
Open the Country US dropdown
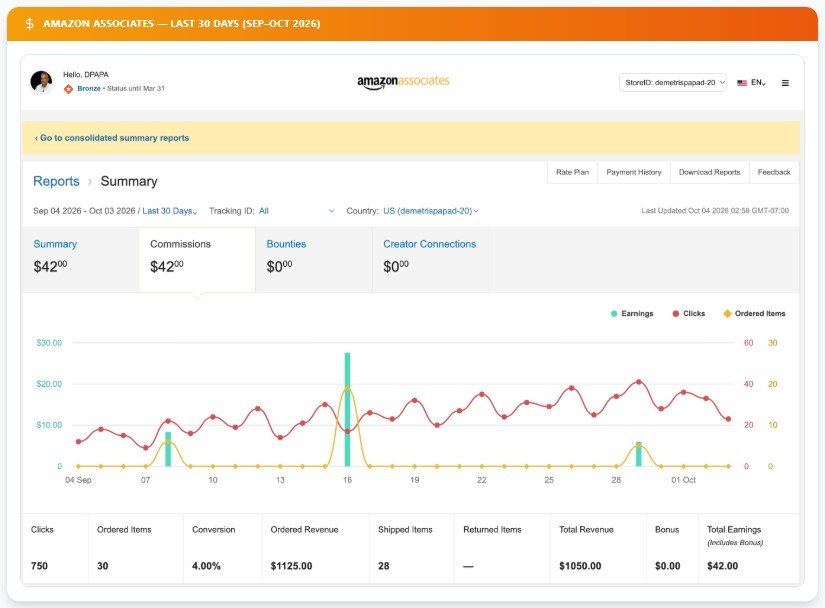(x=431, y=211)
